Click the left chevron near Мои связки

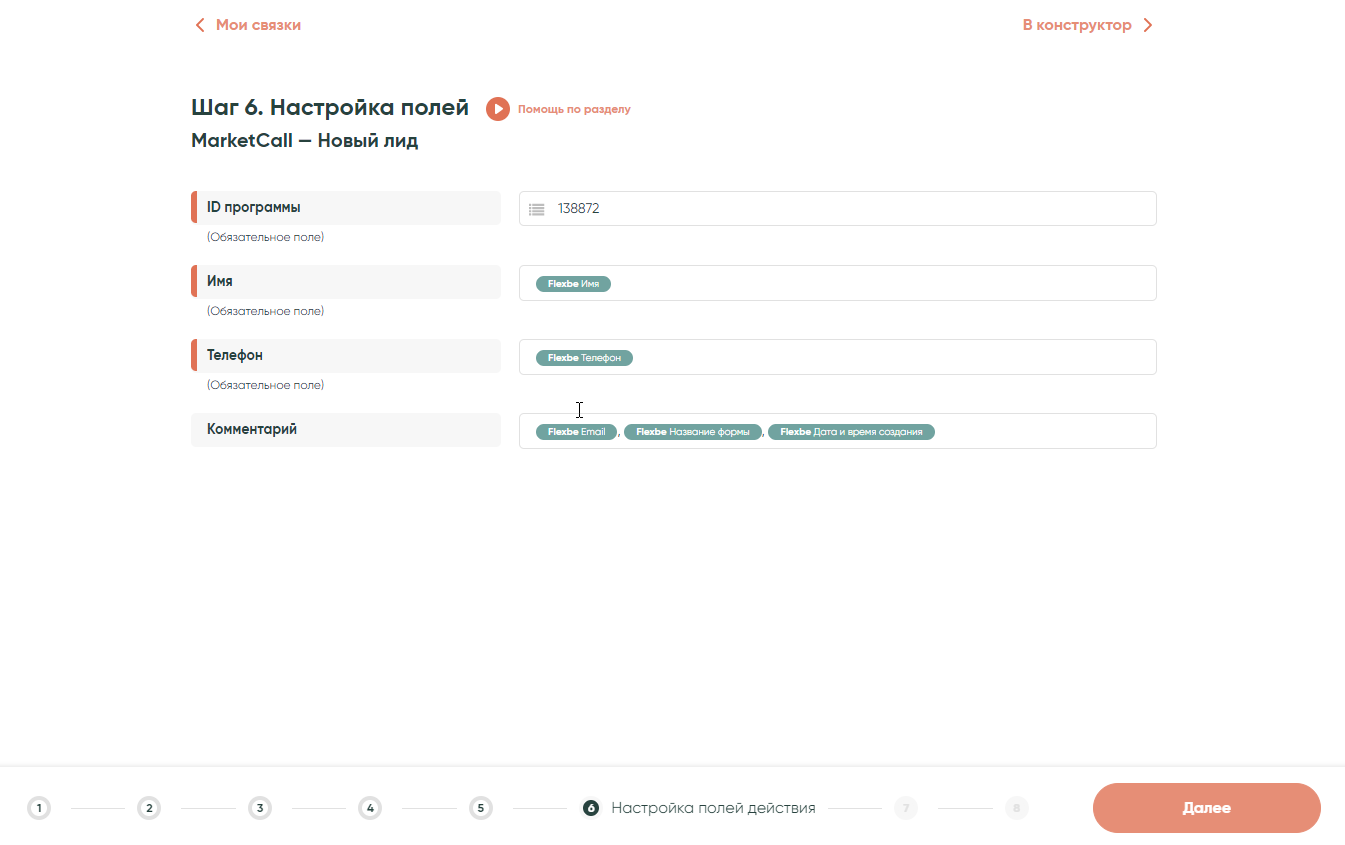[x=200, y=25]
